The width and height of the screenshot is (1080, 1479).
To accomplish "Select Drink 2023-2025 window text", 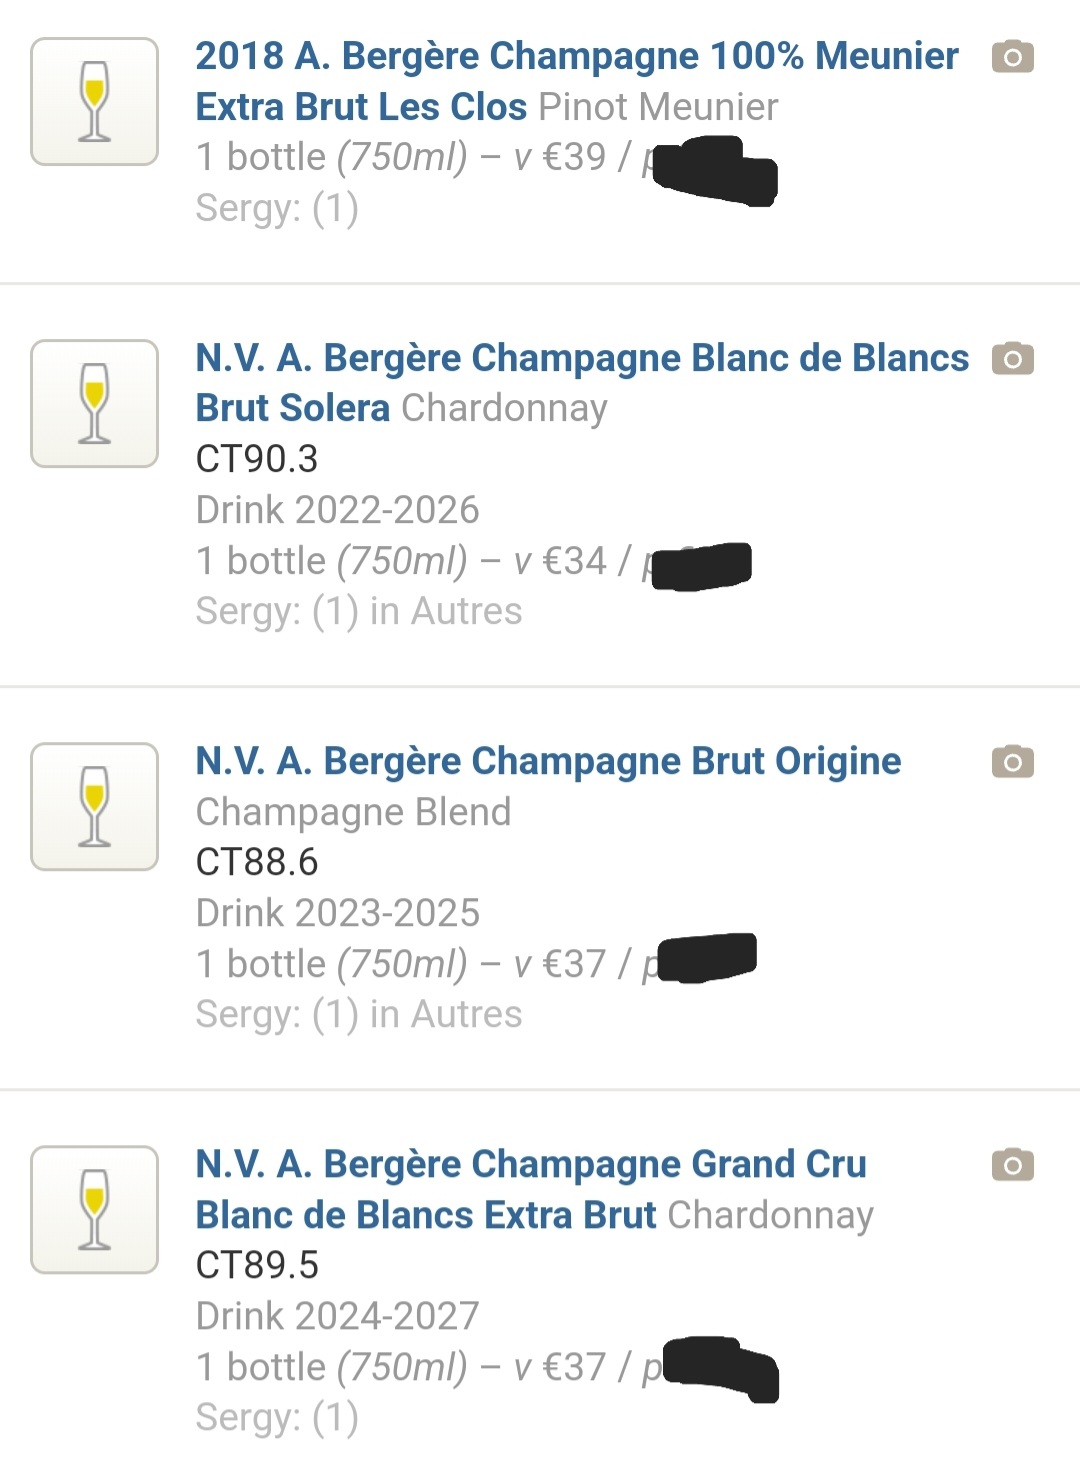I will (x=338, y=913).
